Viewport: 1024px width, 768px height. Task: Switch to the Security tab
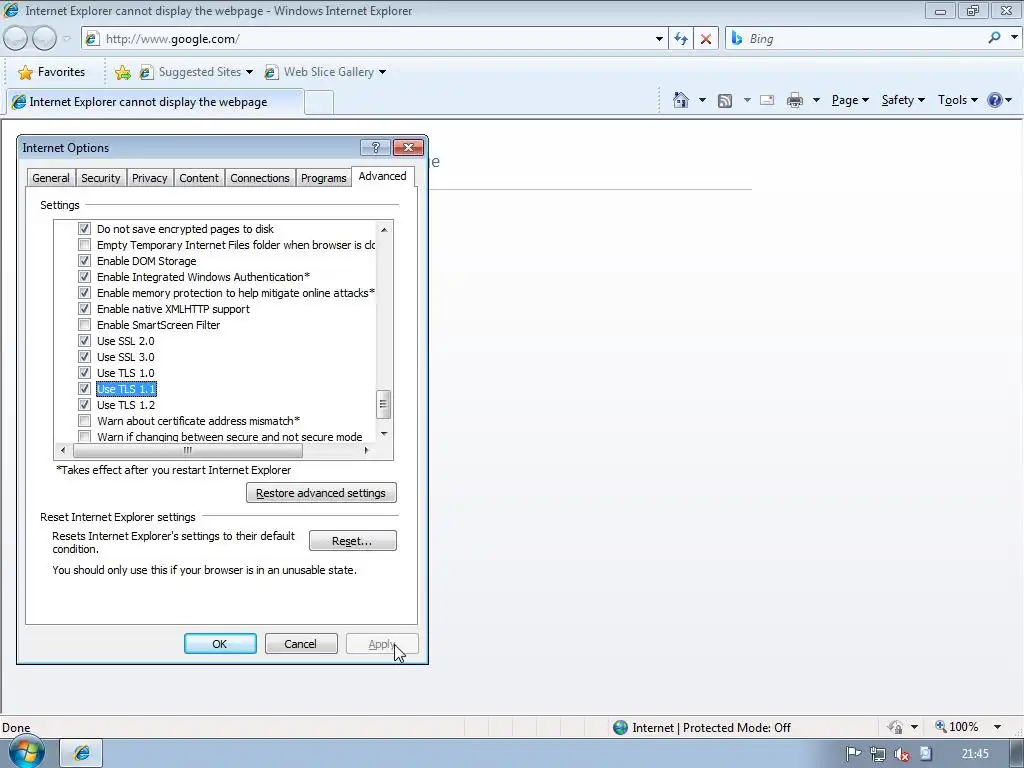tap(101, 178)
